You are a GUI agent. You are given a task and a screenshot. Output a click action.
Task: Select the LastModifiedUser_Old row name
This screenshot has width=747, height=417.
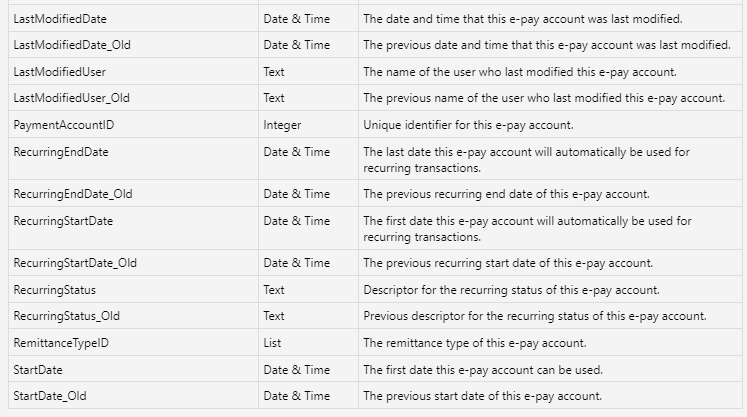[73, 98]
